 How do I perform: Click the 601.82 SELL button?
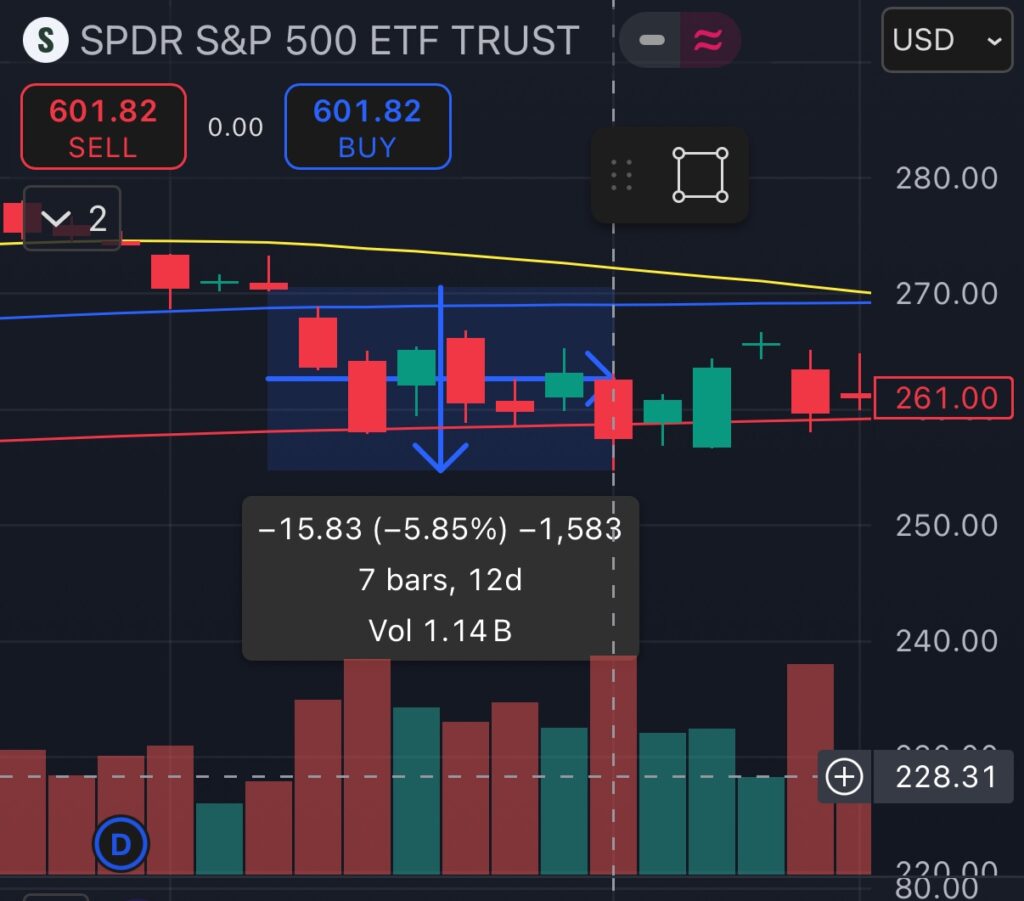coord(103,127)
